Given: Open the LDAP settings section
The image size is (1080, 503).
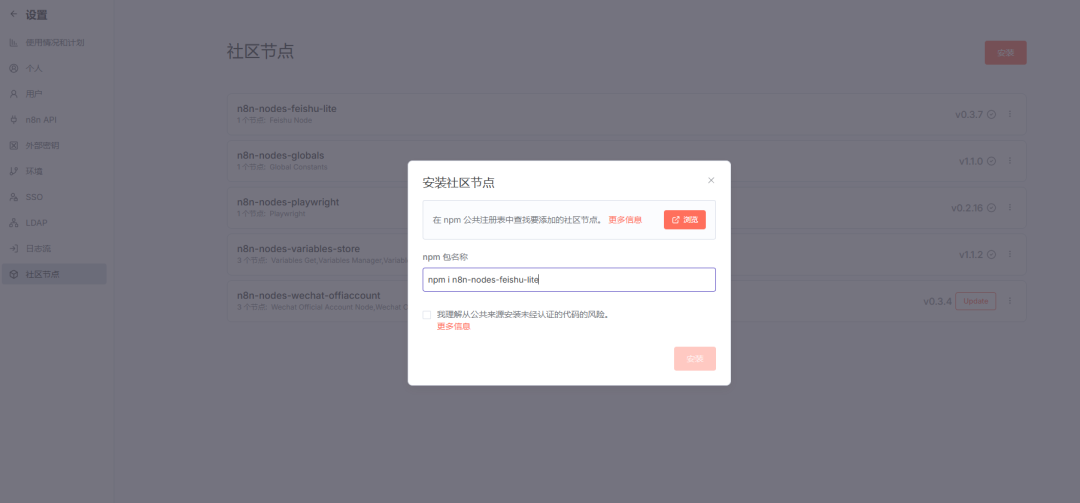Looking at the screenshot, I should pos(36,222).
